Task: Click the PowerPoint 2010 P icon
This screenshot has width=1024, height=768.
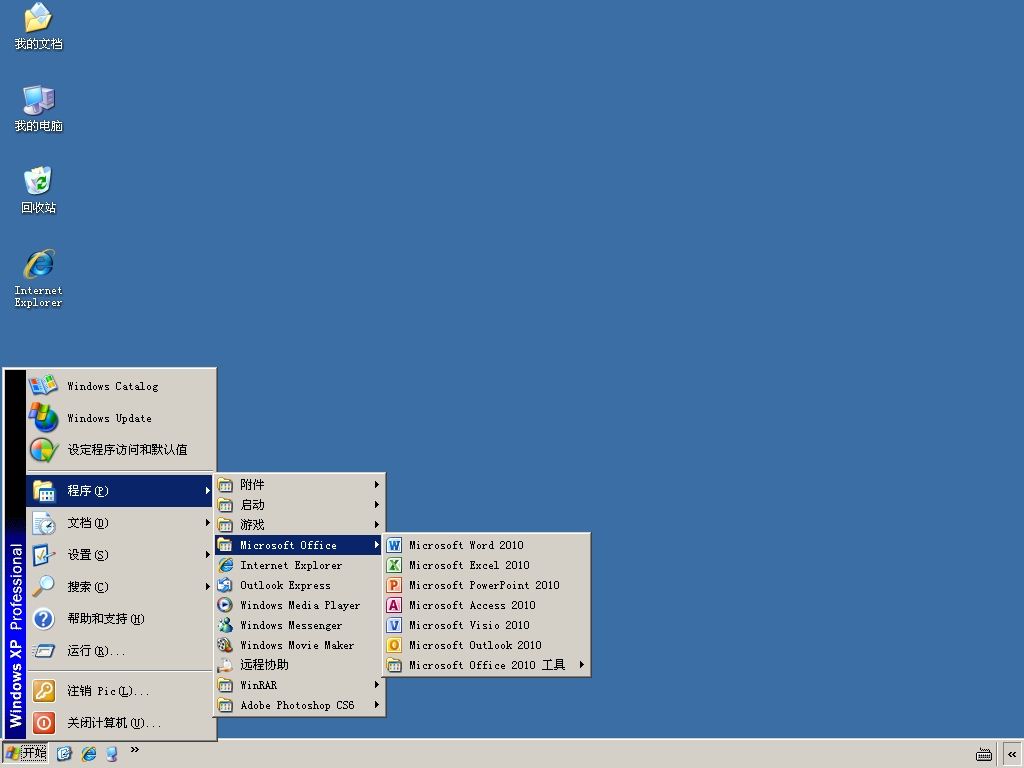Action: (x=394, y=585)
